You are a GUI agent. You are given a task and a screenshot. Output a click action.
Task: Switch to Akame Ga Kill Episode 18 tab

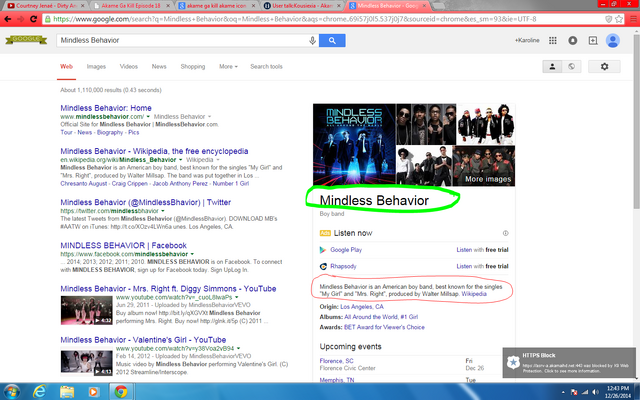(131, 6)
